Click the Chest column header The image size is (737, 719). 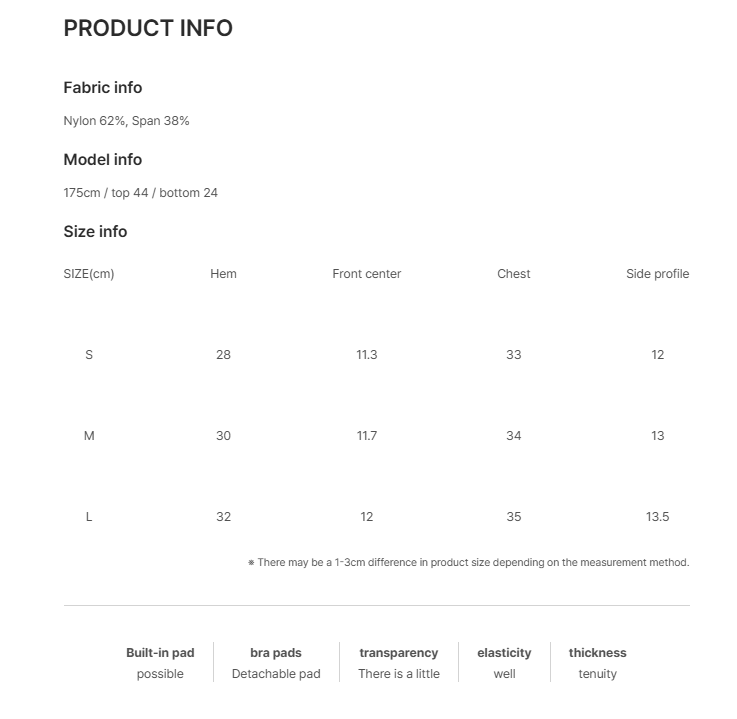514,274
